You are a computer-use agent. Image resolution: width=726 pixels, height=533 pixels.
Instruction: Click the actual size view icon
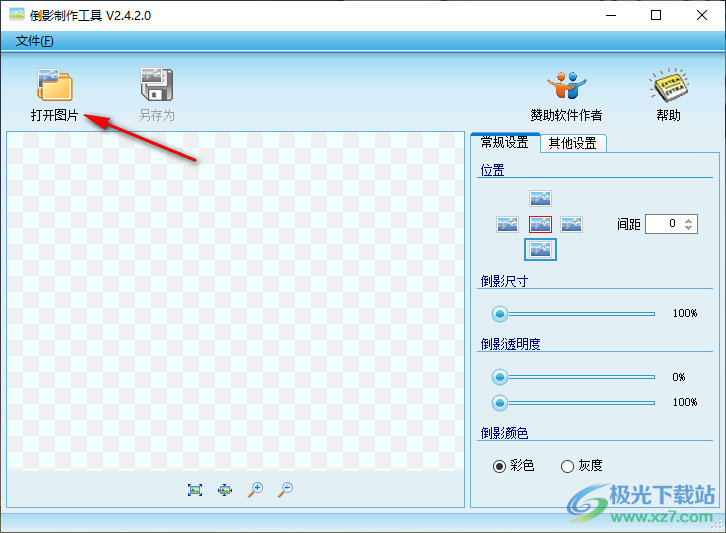(x=225, y=490)
